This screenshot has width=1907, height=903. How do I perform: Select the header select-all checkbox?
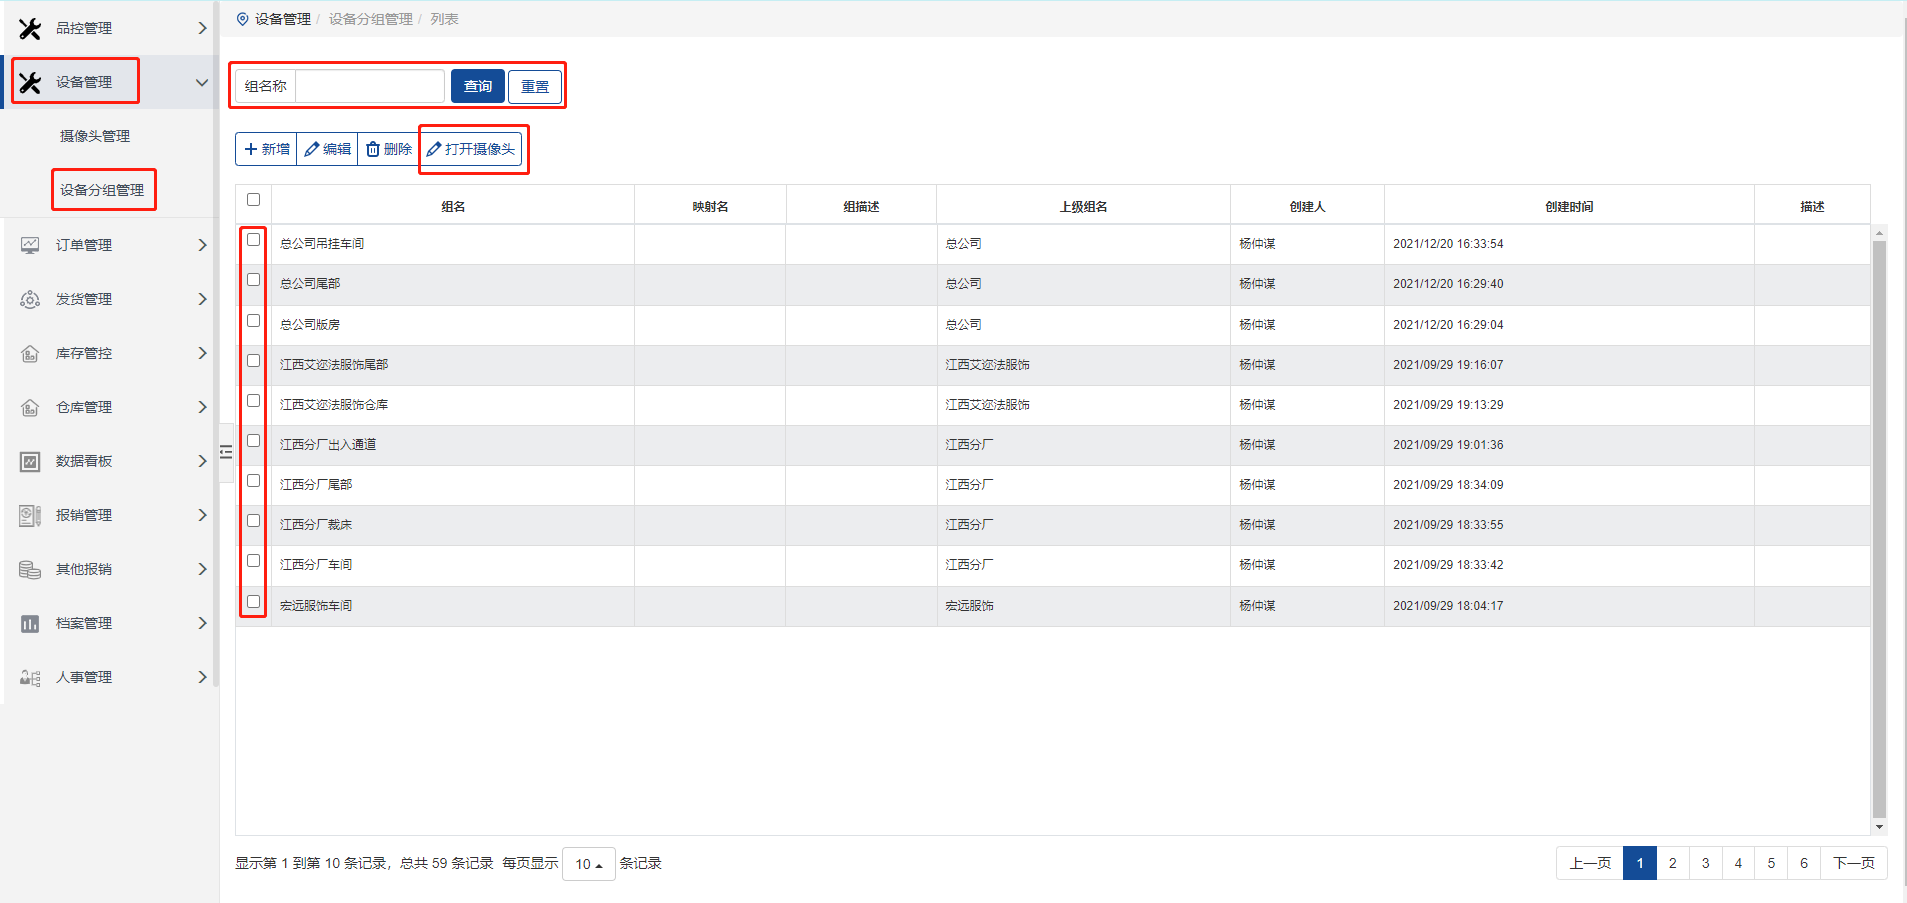tap(254, 200)
